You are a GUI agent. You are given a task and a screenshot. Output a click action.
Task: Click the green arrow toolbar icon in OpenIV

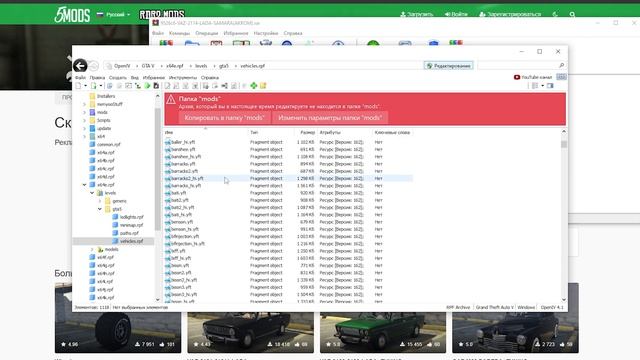tap(147, 86)
